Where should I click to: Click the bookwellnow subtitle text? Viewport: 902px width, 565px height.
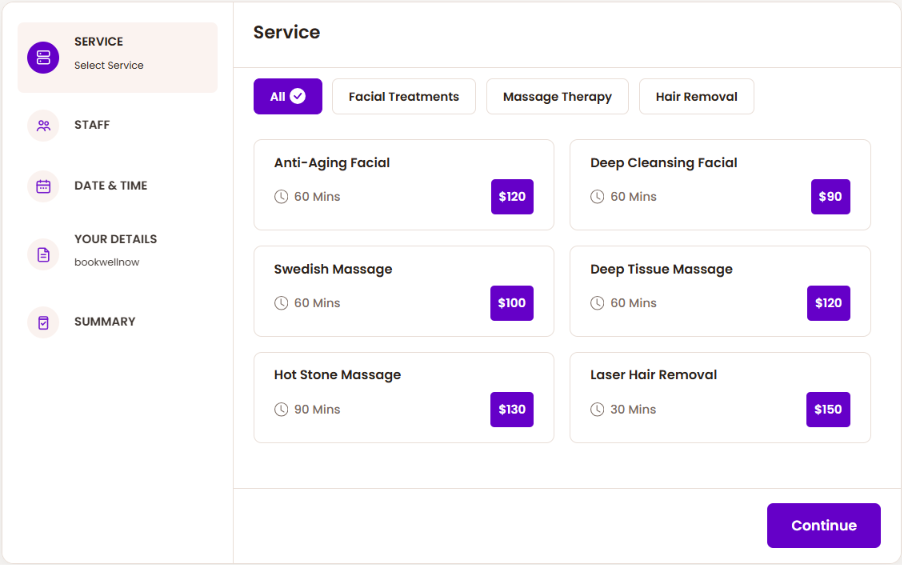tap(106, 262)
